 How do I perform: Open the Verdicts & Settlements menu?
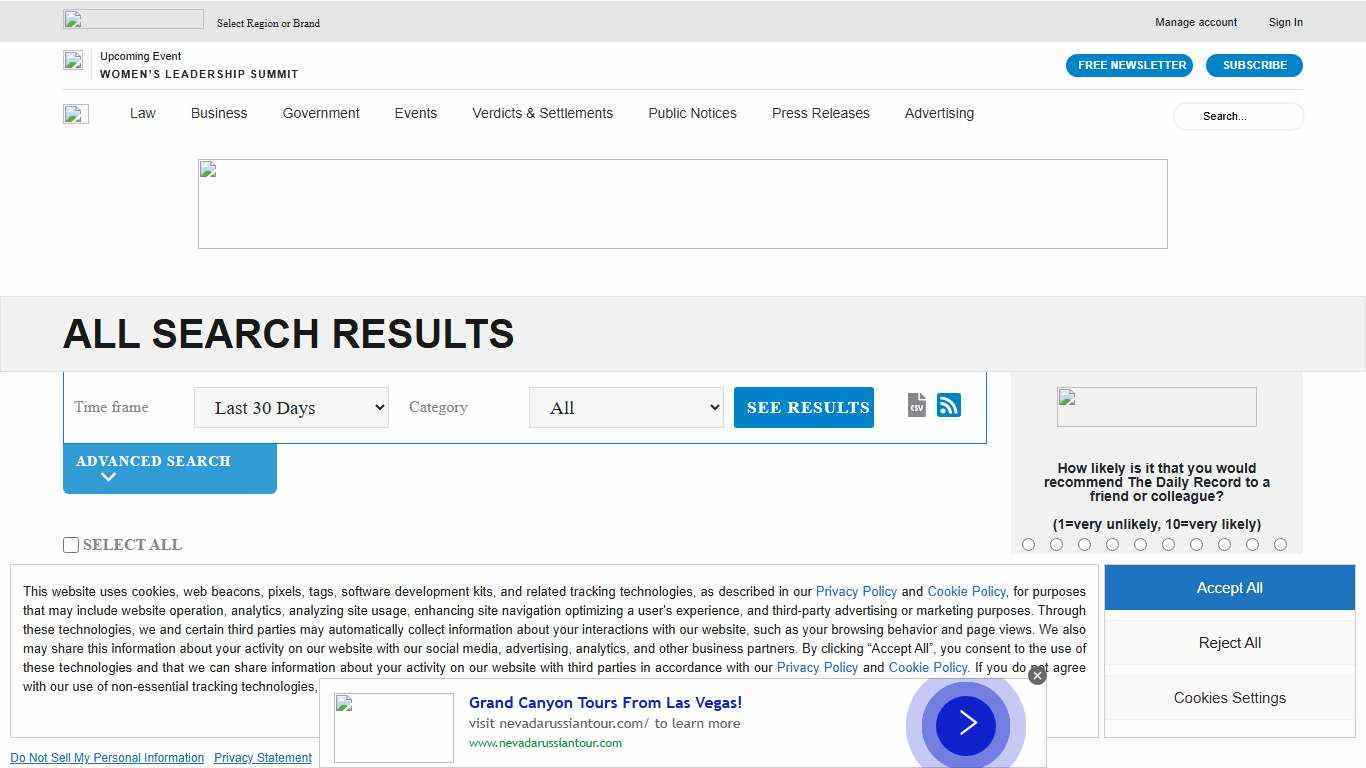point(542,113)
